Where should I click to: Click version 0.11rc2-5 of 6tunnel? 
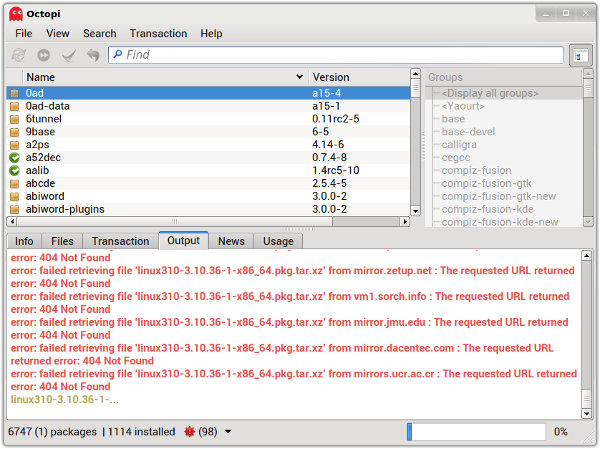[336, 119]
